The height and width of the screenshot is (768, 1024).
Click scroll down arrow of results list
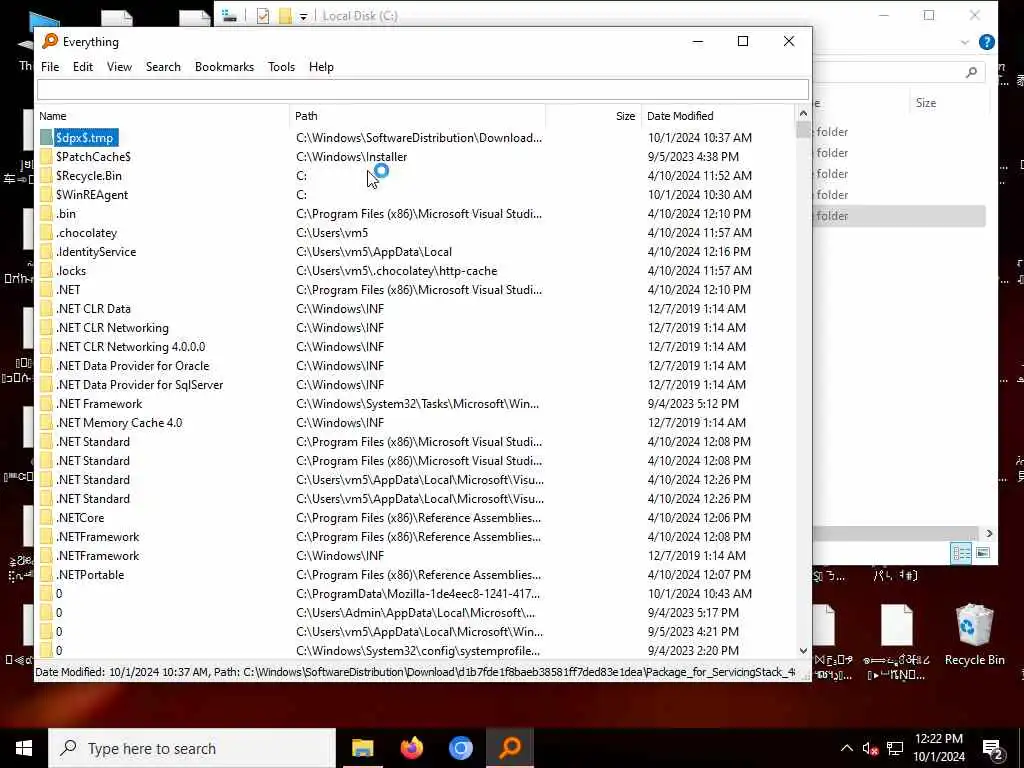pos(803,650)
